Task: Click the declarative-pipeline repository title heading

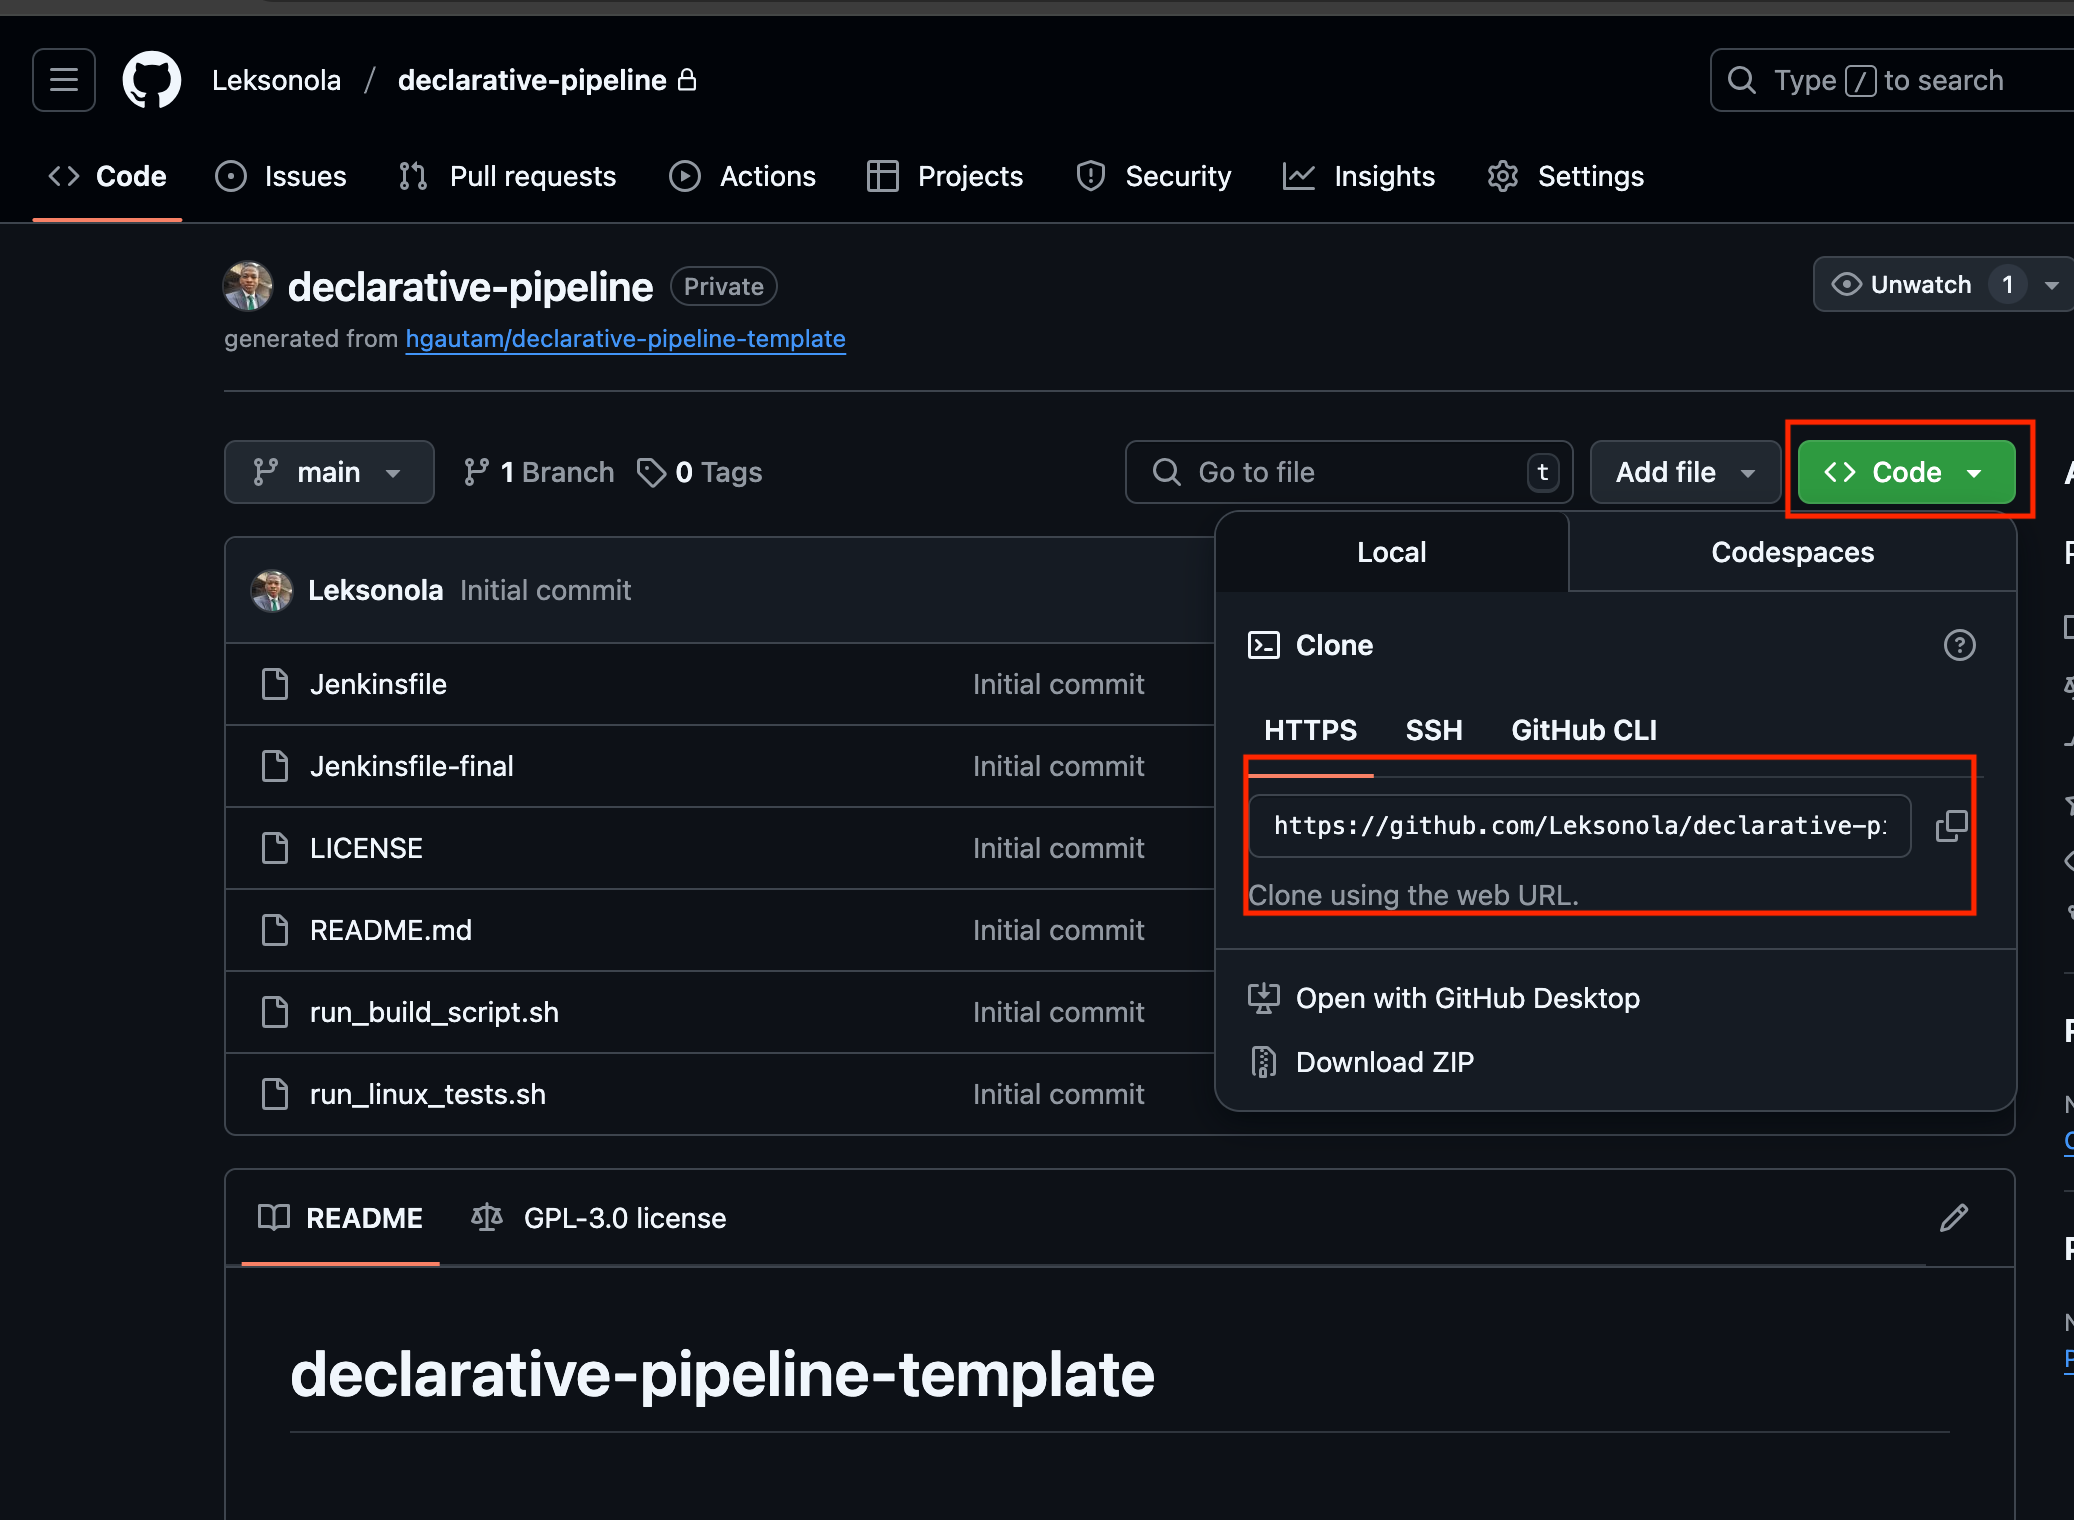Action: coord(470,287)
